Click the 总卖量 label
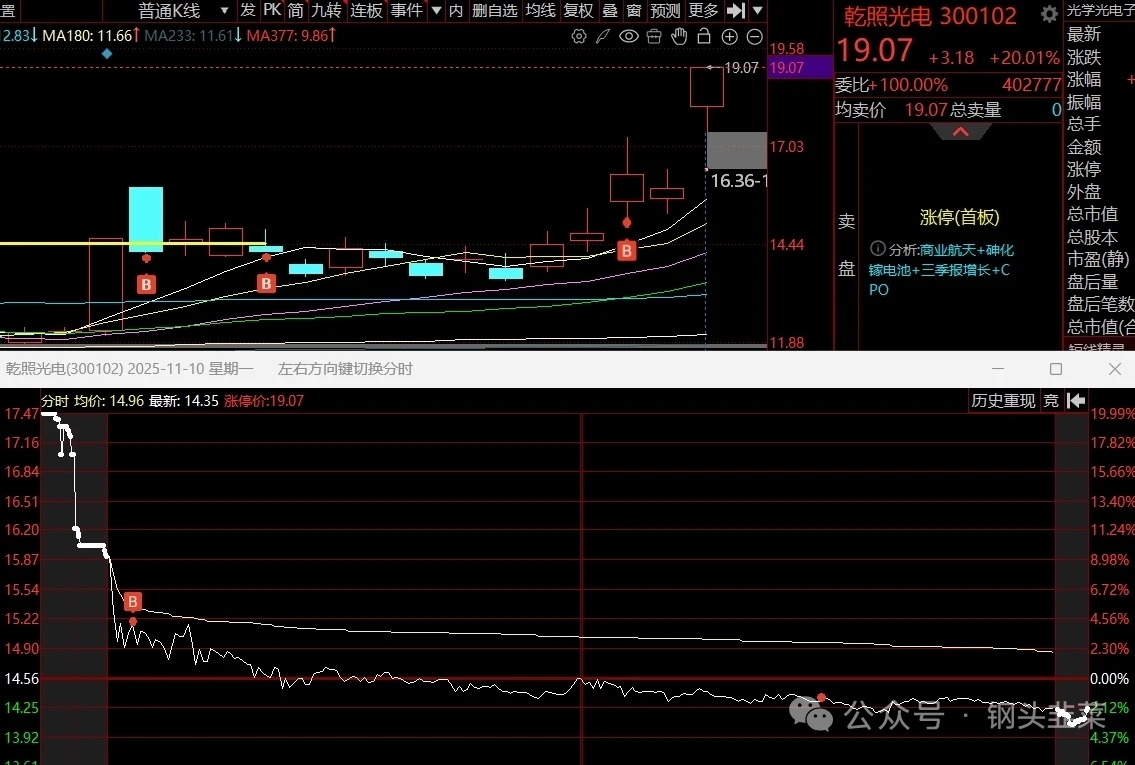 pyautogui.click(x=976, y=109)
